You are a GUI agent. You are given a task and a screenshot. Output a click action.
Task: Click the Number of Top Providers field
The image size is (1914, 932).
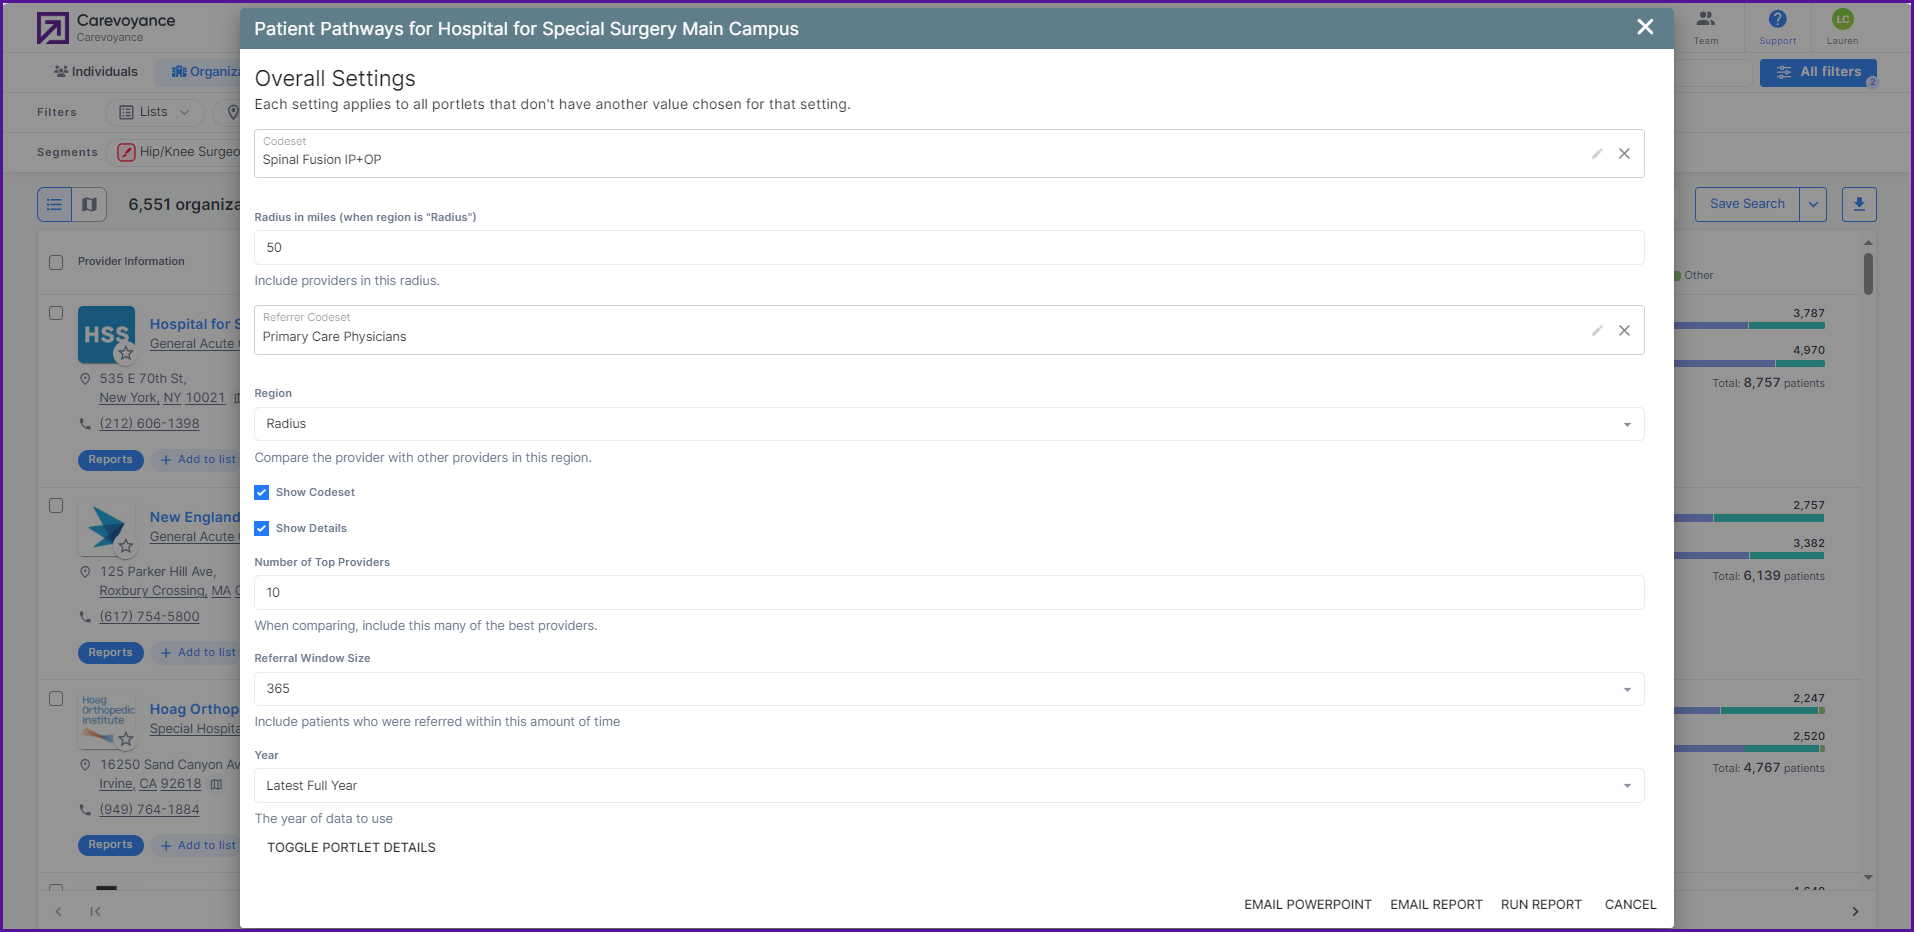(949, 593)
